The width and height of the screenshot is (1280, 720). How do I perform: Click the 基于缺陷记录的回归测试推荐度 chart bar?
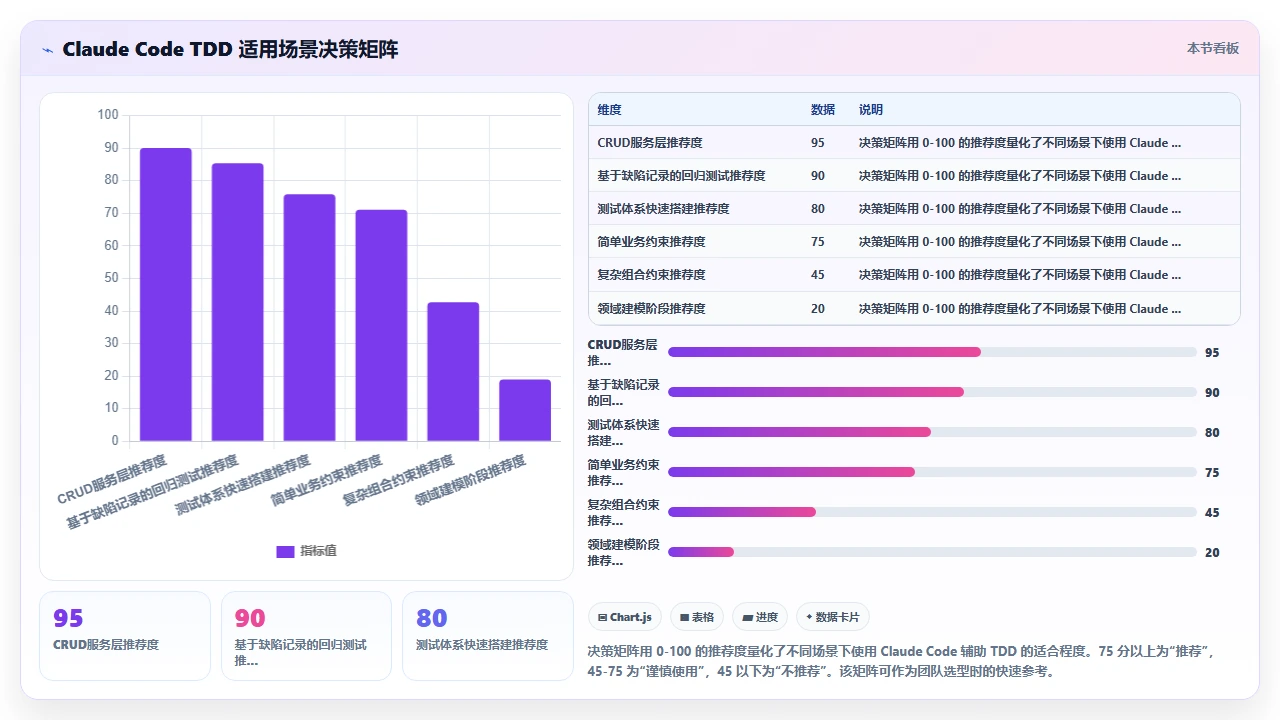[x=238, y=302]
